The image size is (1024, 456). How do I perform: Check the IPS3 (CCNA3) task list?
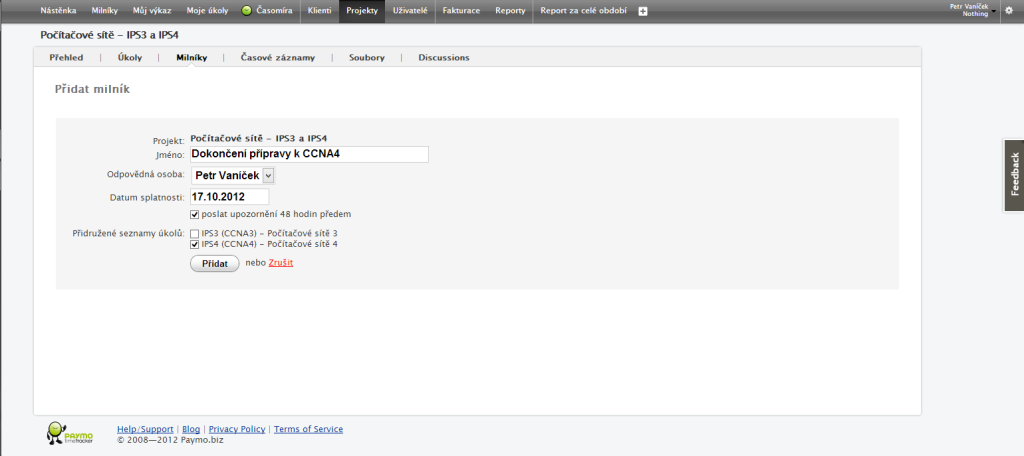click(x=195, y=233)
